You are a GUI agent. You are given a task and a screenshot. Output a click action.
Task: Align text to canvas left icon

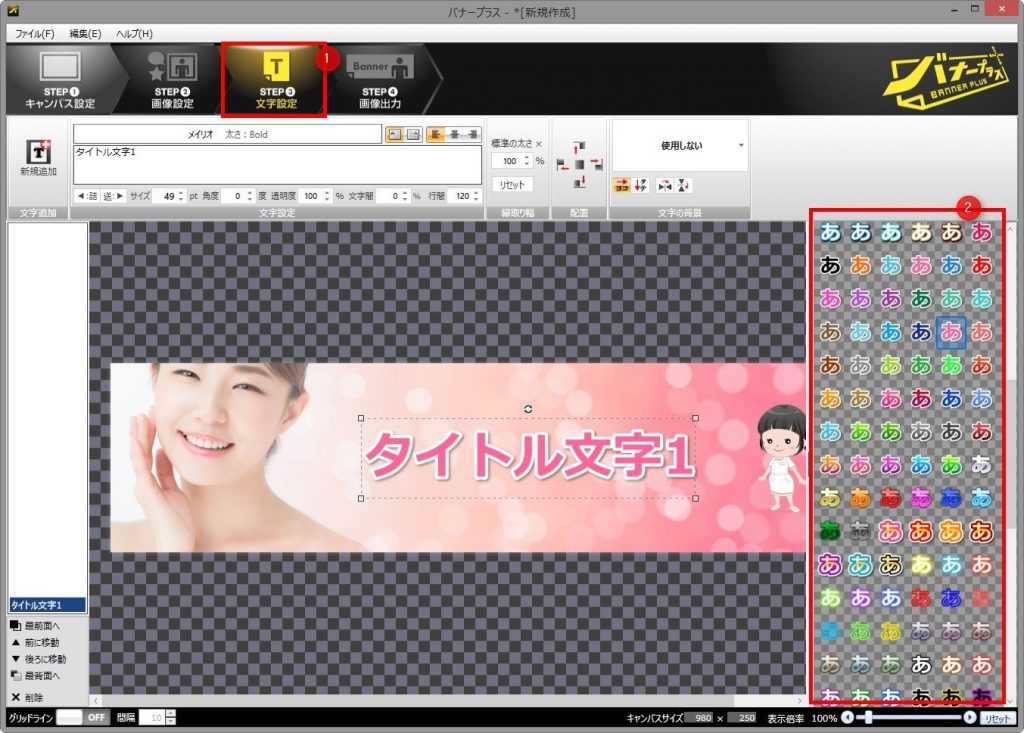pyautogui.click(x=562, y=165)
